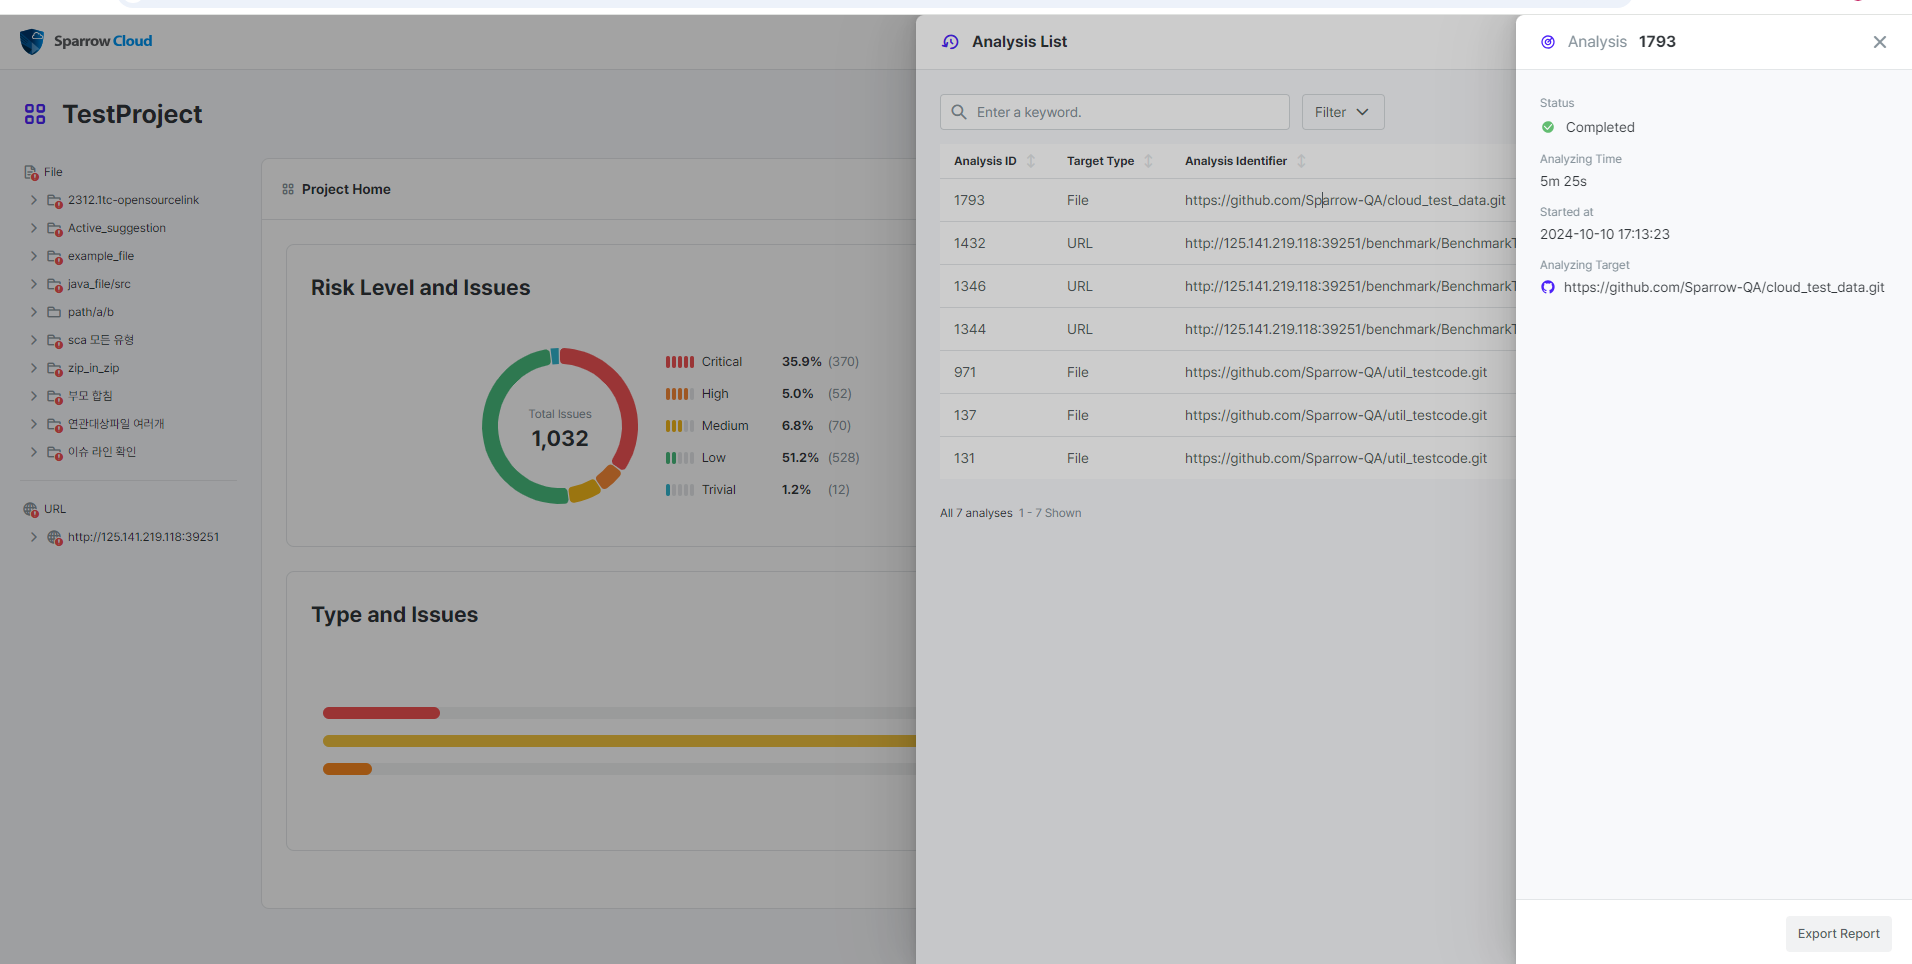Open the Filter dropdown
1912x964 pixels.
click(1343, 112)
